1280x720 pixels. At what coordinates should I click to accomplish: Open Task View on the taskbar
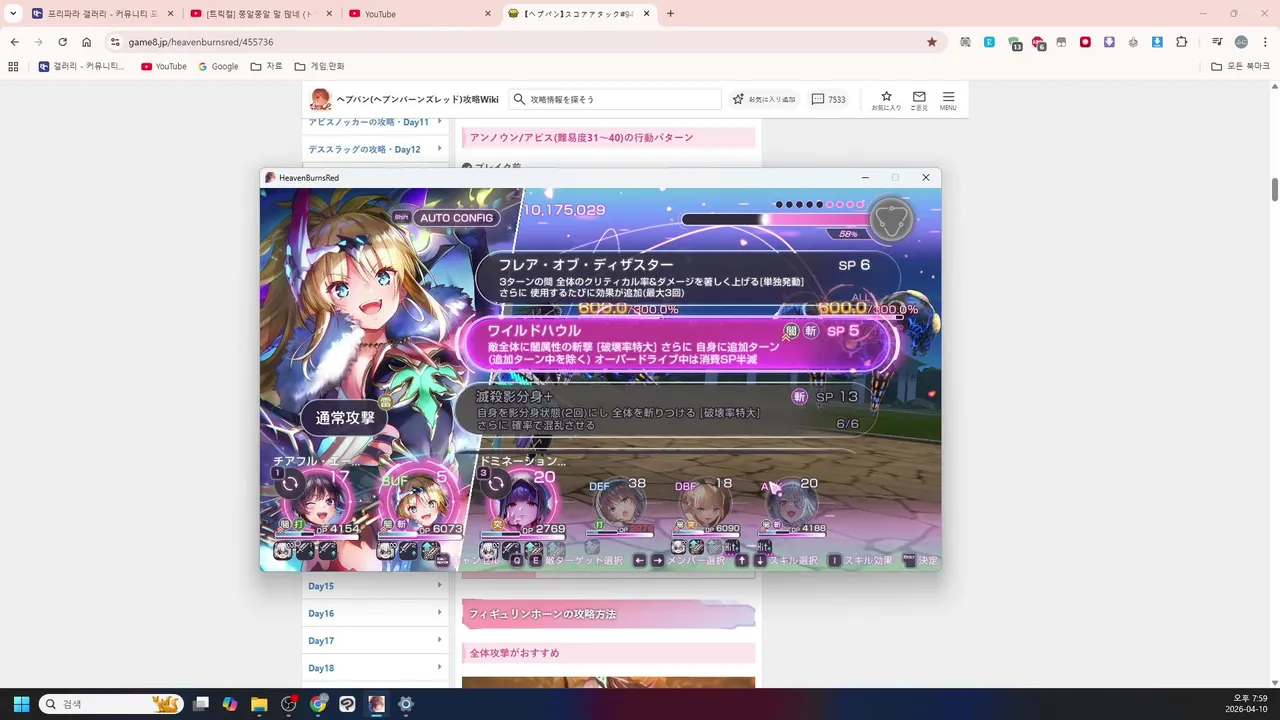[201, 704]
